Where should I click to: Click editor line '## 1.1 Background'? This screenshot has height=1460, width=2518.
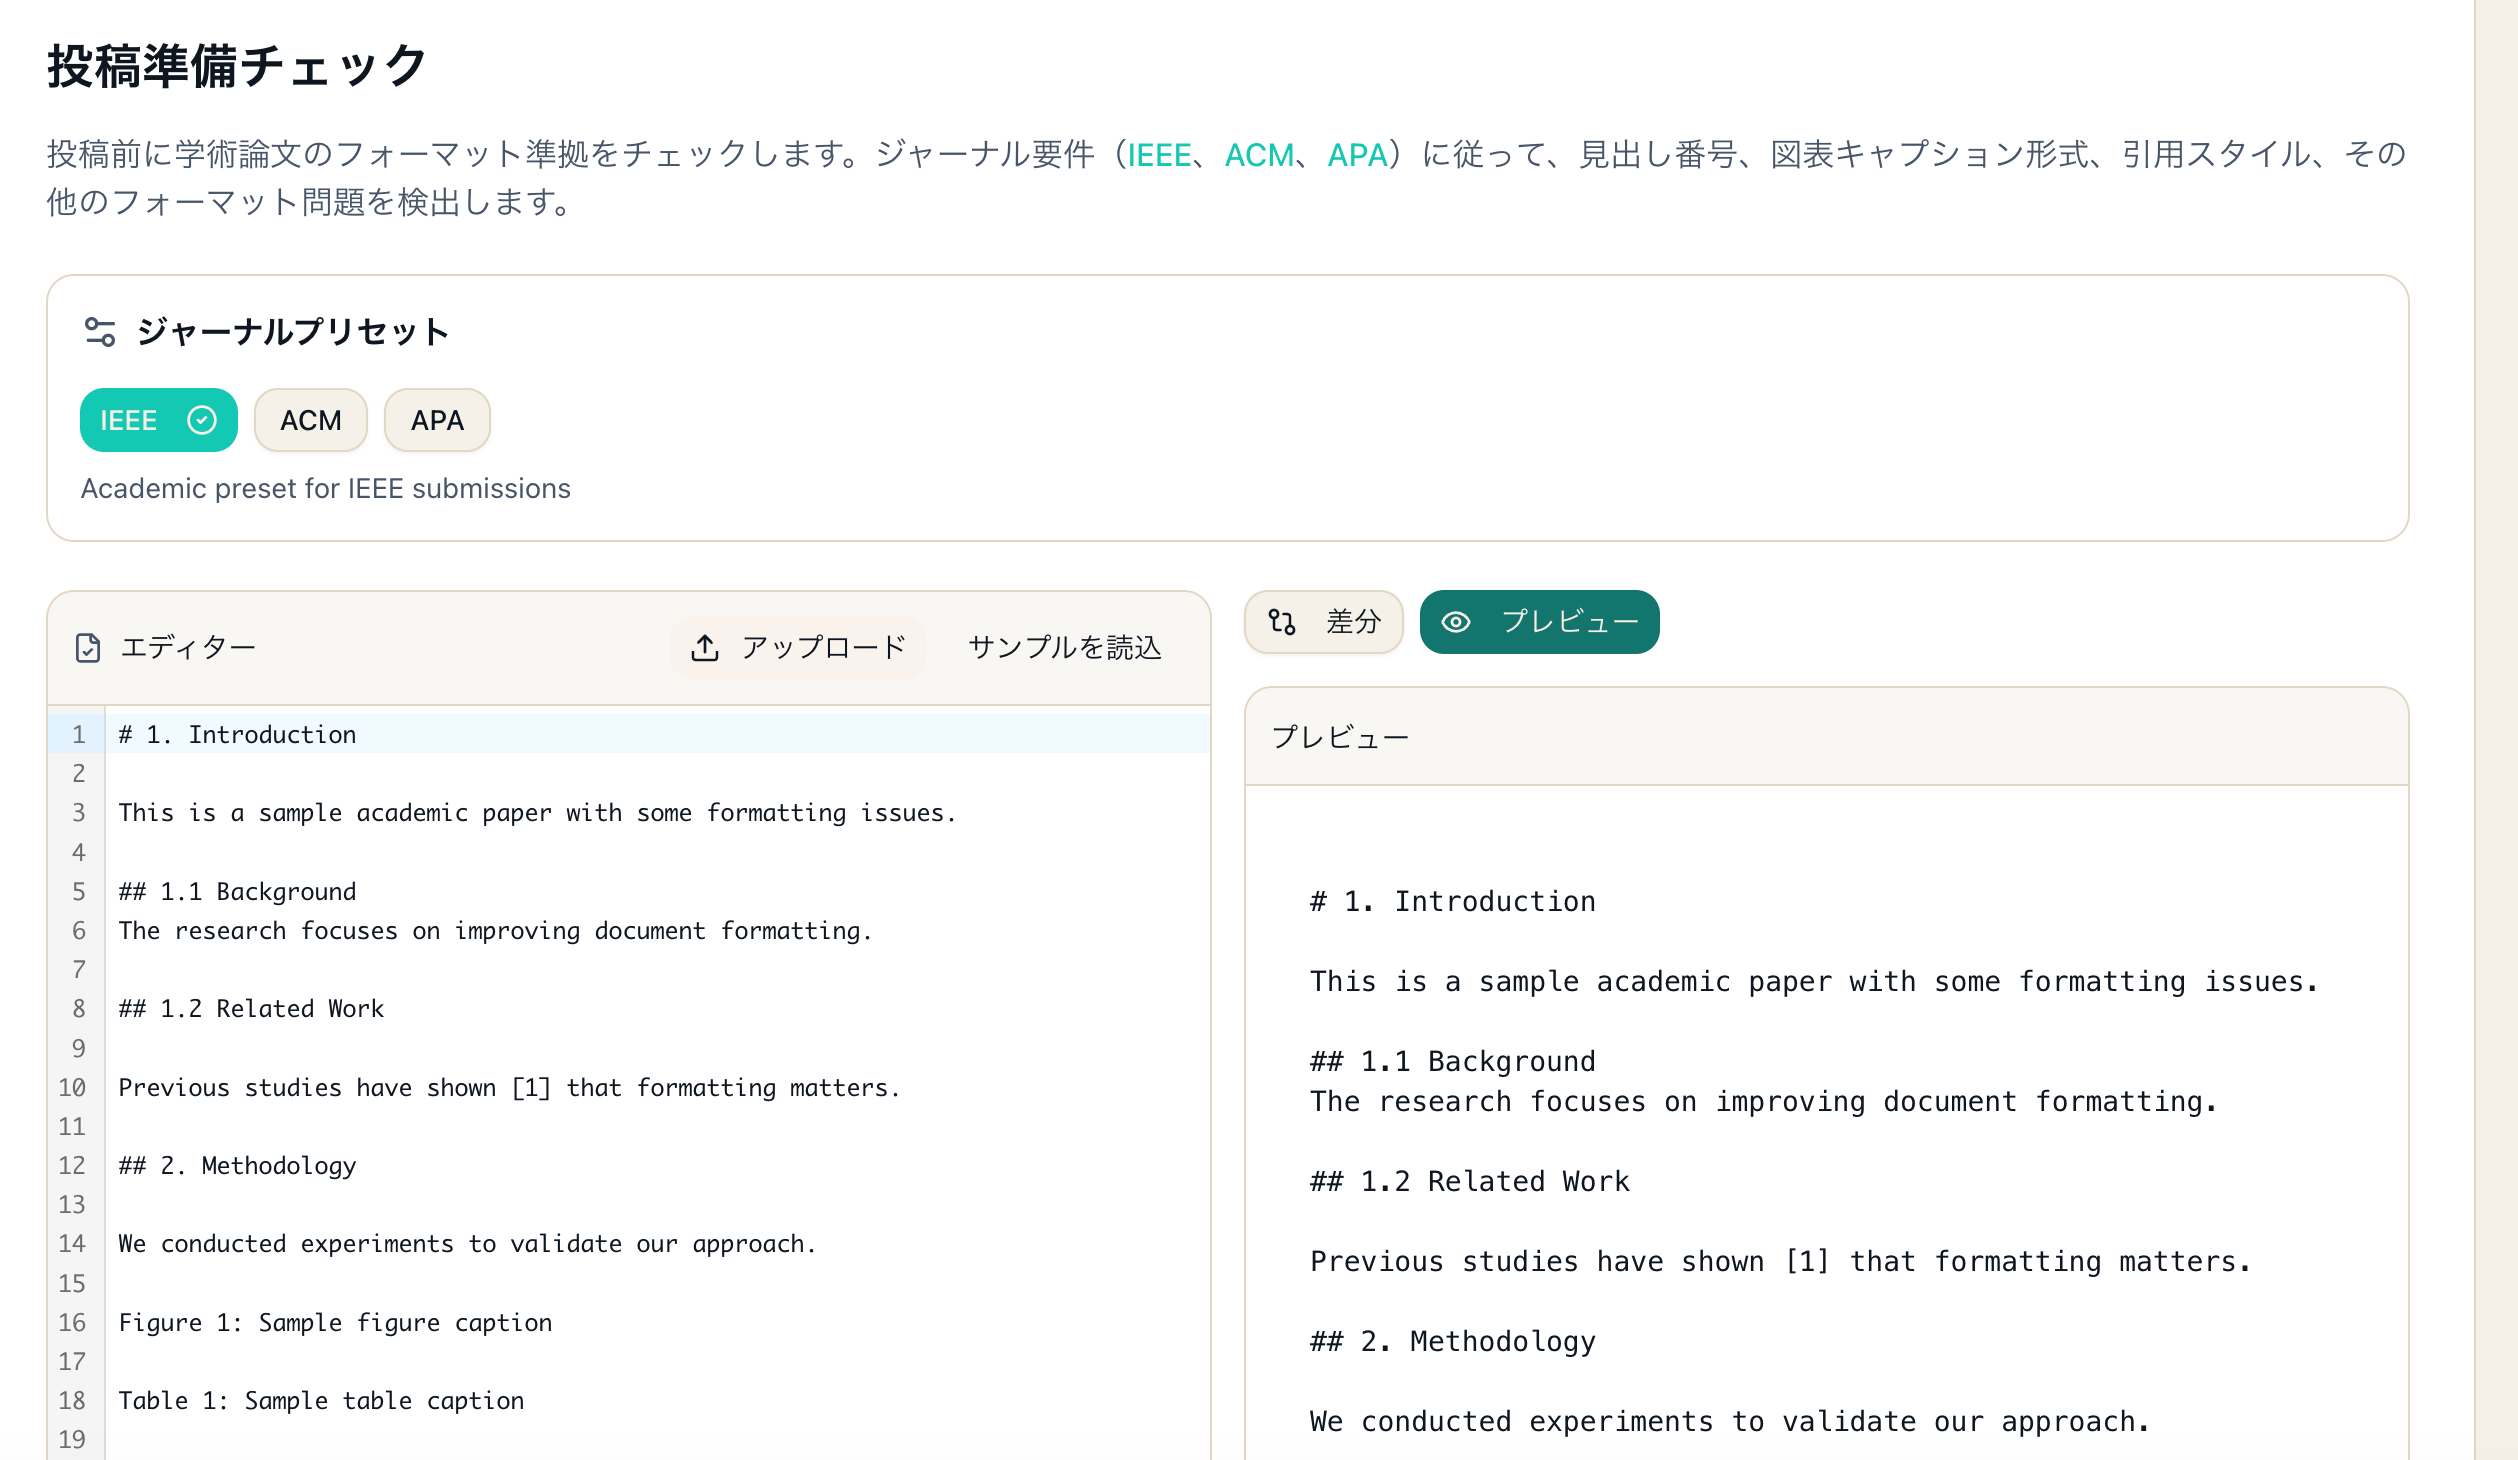(237, 891)
